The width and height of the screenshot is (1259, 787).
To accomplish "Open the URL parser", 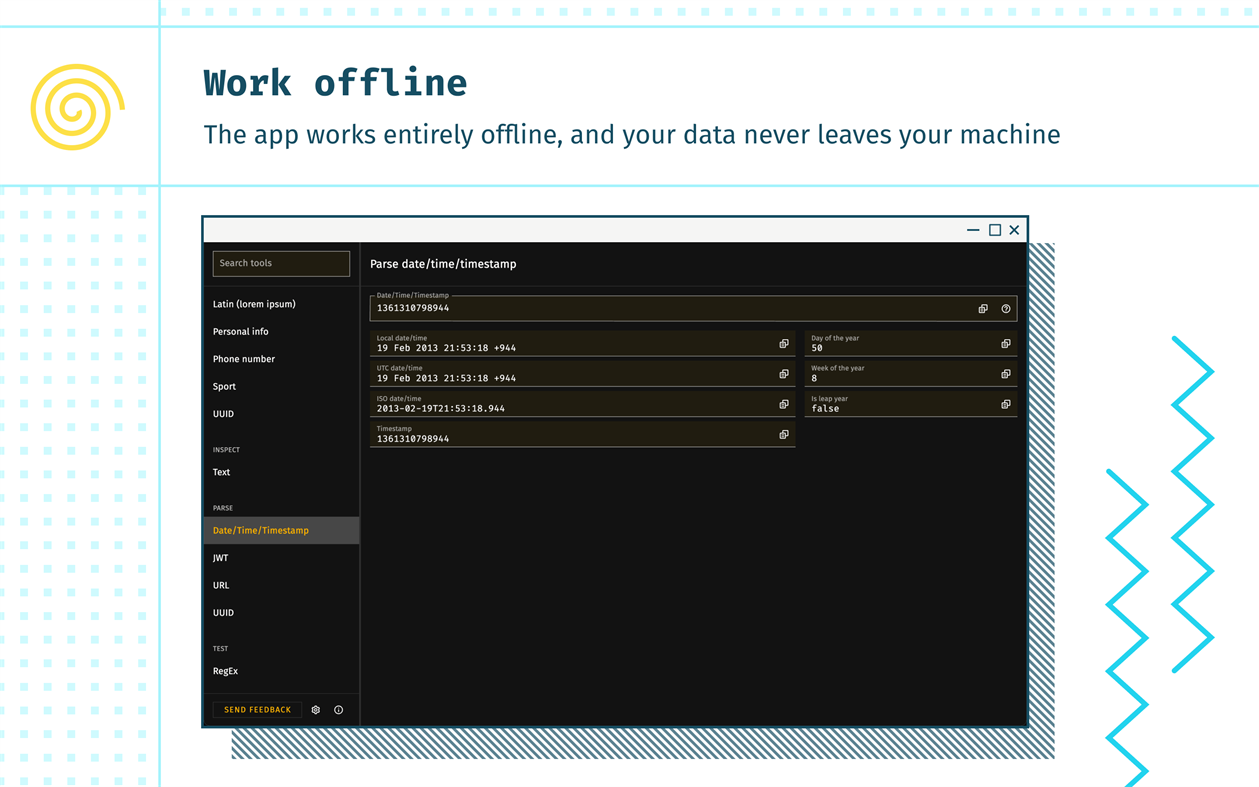I will point(221,586).
